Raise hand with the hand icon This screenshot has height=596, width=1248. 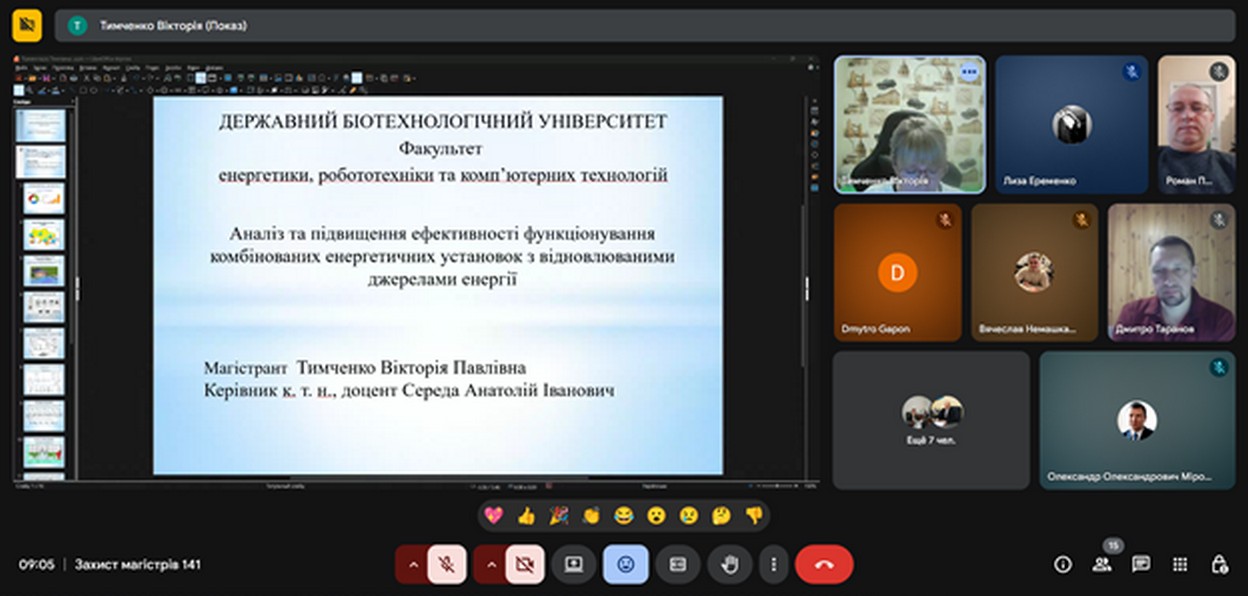point(730,565)
